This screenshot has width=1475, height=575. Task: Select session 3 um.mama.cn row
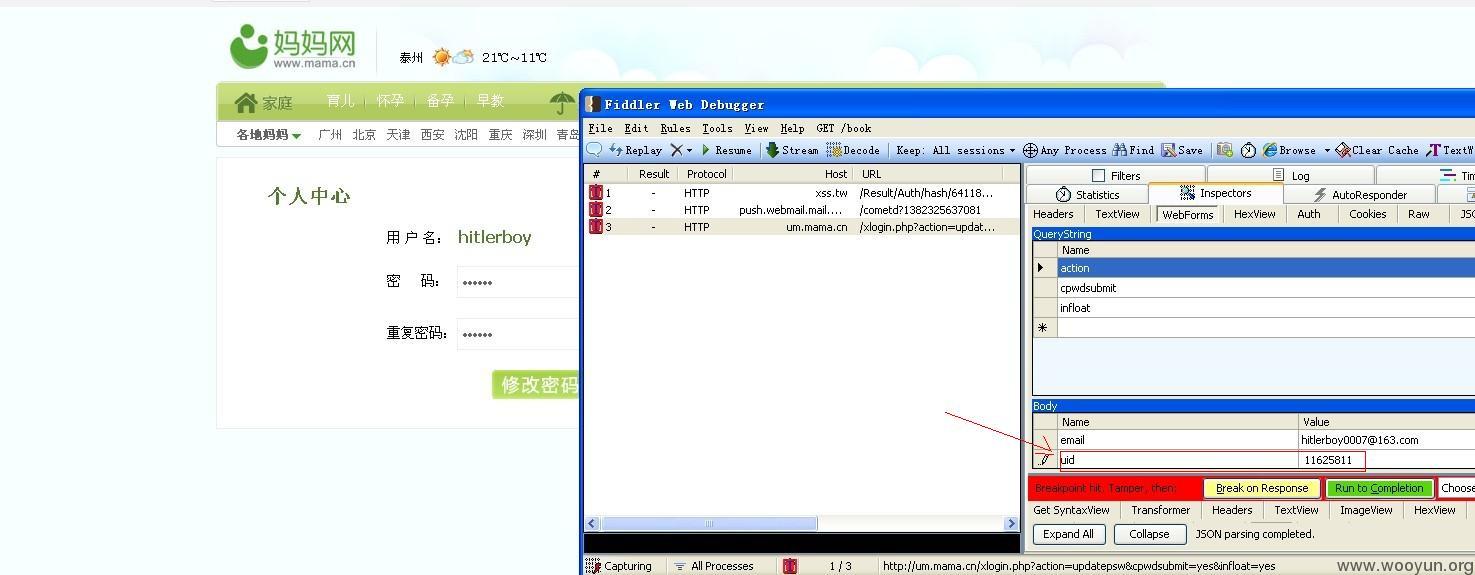point(802,227)
